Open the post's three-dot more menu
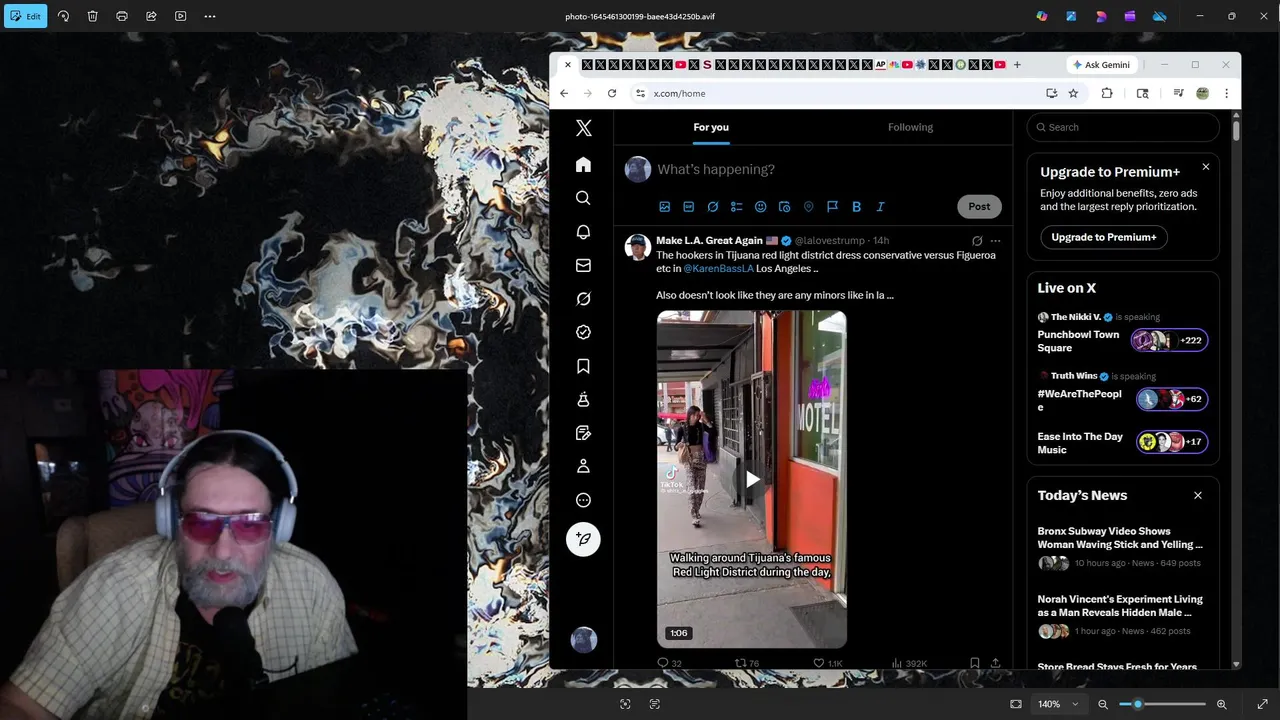This screenshot has height=720, width=1280. 994,241
